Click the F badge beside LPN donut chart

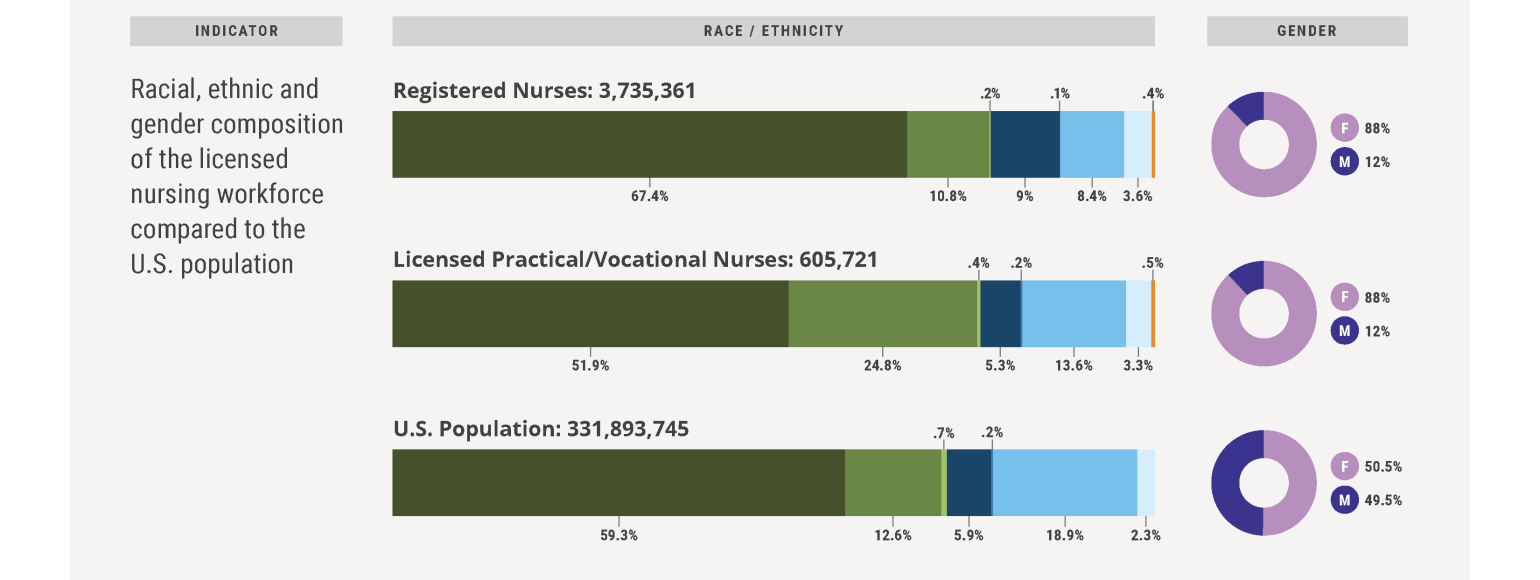(x=1344, y=297)
